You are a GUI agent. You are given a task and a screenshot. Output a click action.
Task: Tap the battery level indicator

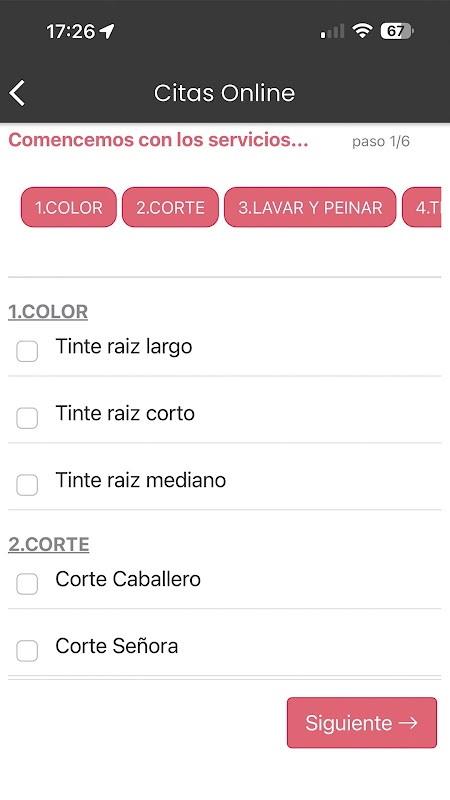[396, 32]
